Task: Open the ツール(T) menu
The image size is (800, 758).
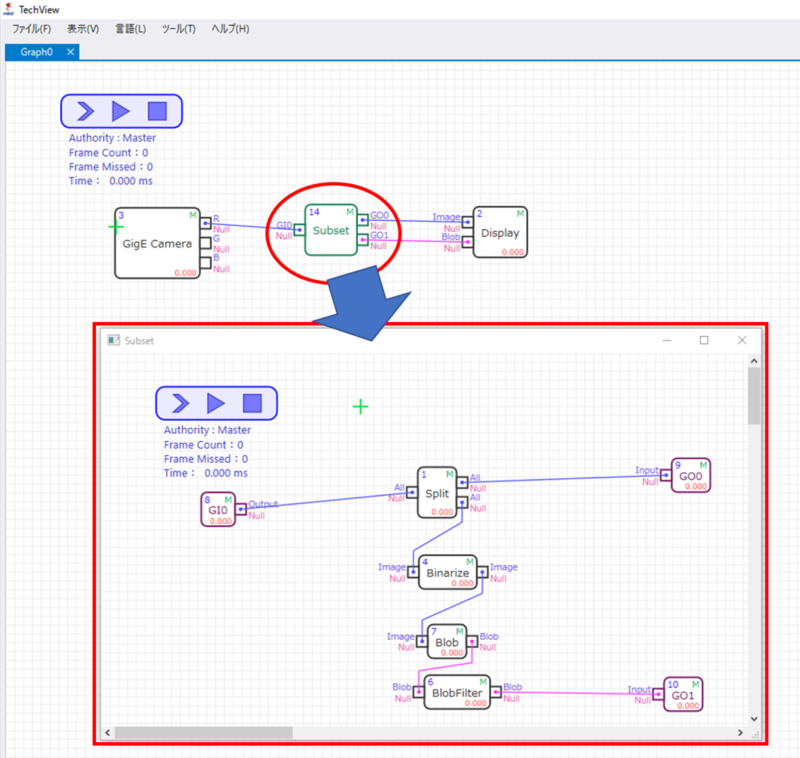Action: 178,29
